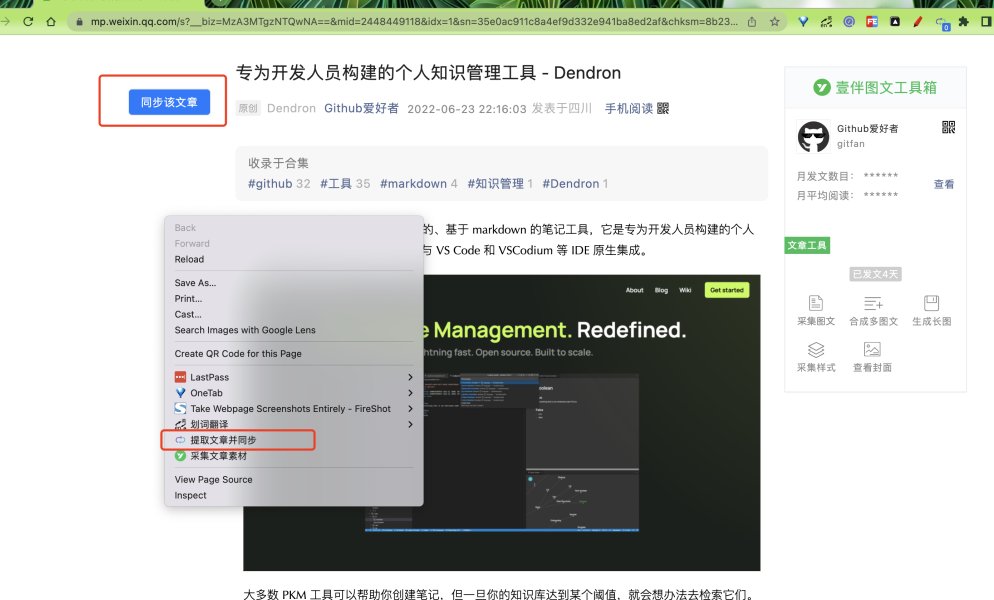Expand the OneTab submenu arrow
The image size is (994, 600).
point(410,393)
